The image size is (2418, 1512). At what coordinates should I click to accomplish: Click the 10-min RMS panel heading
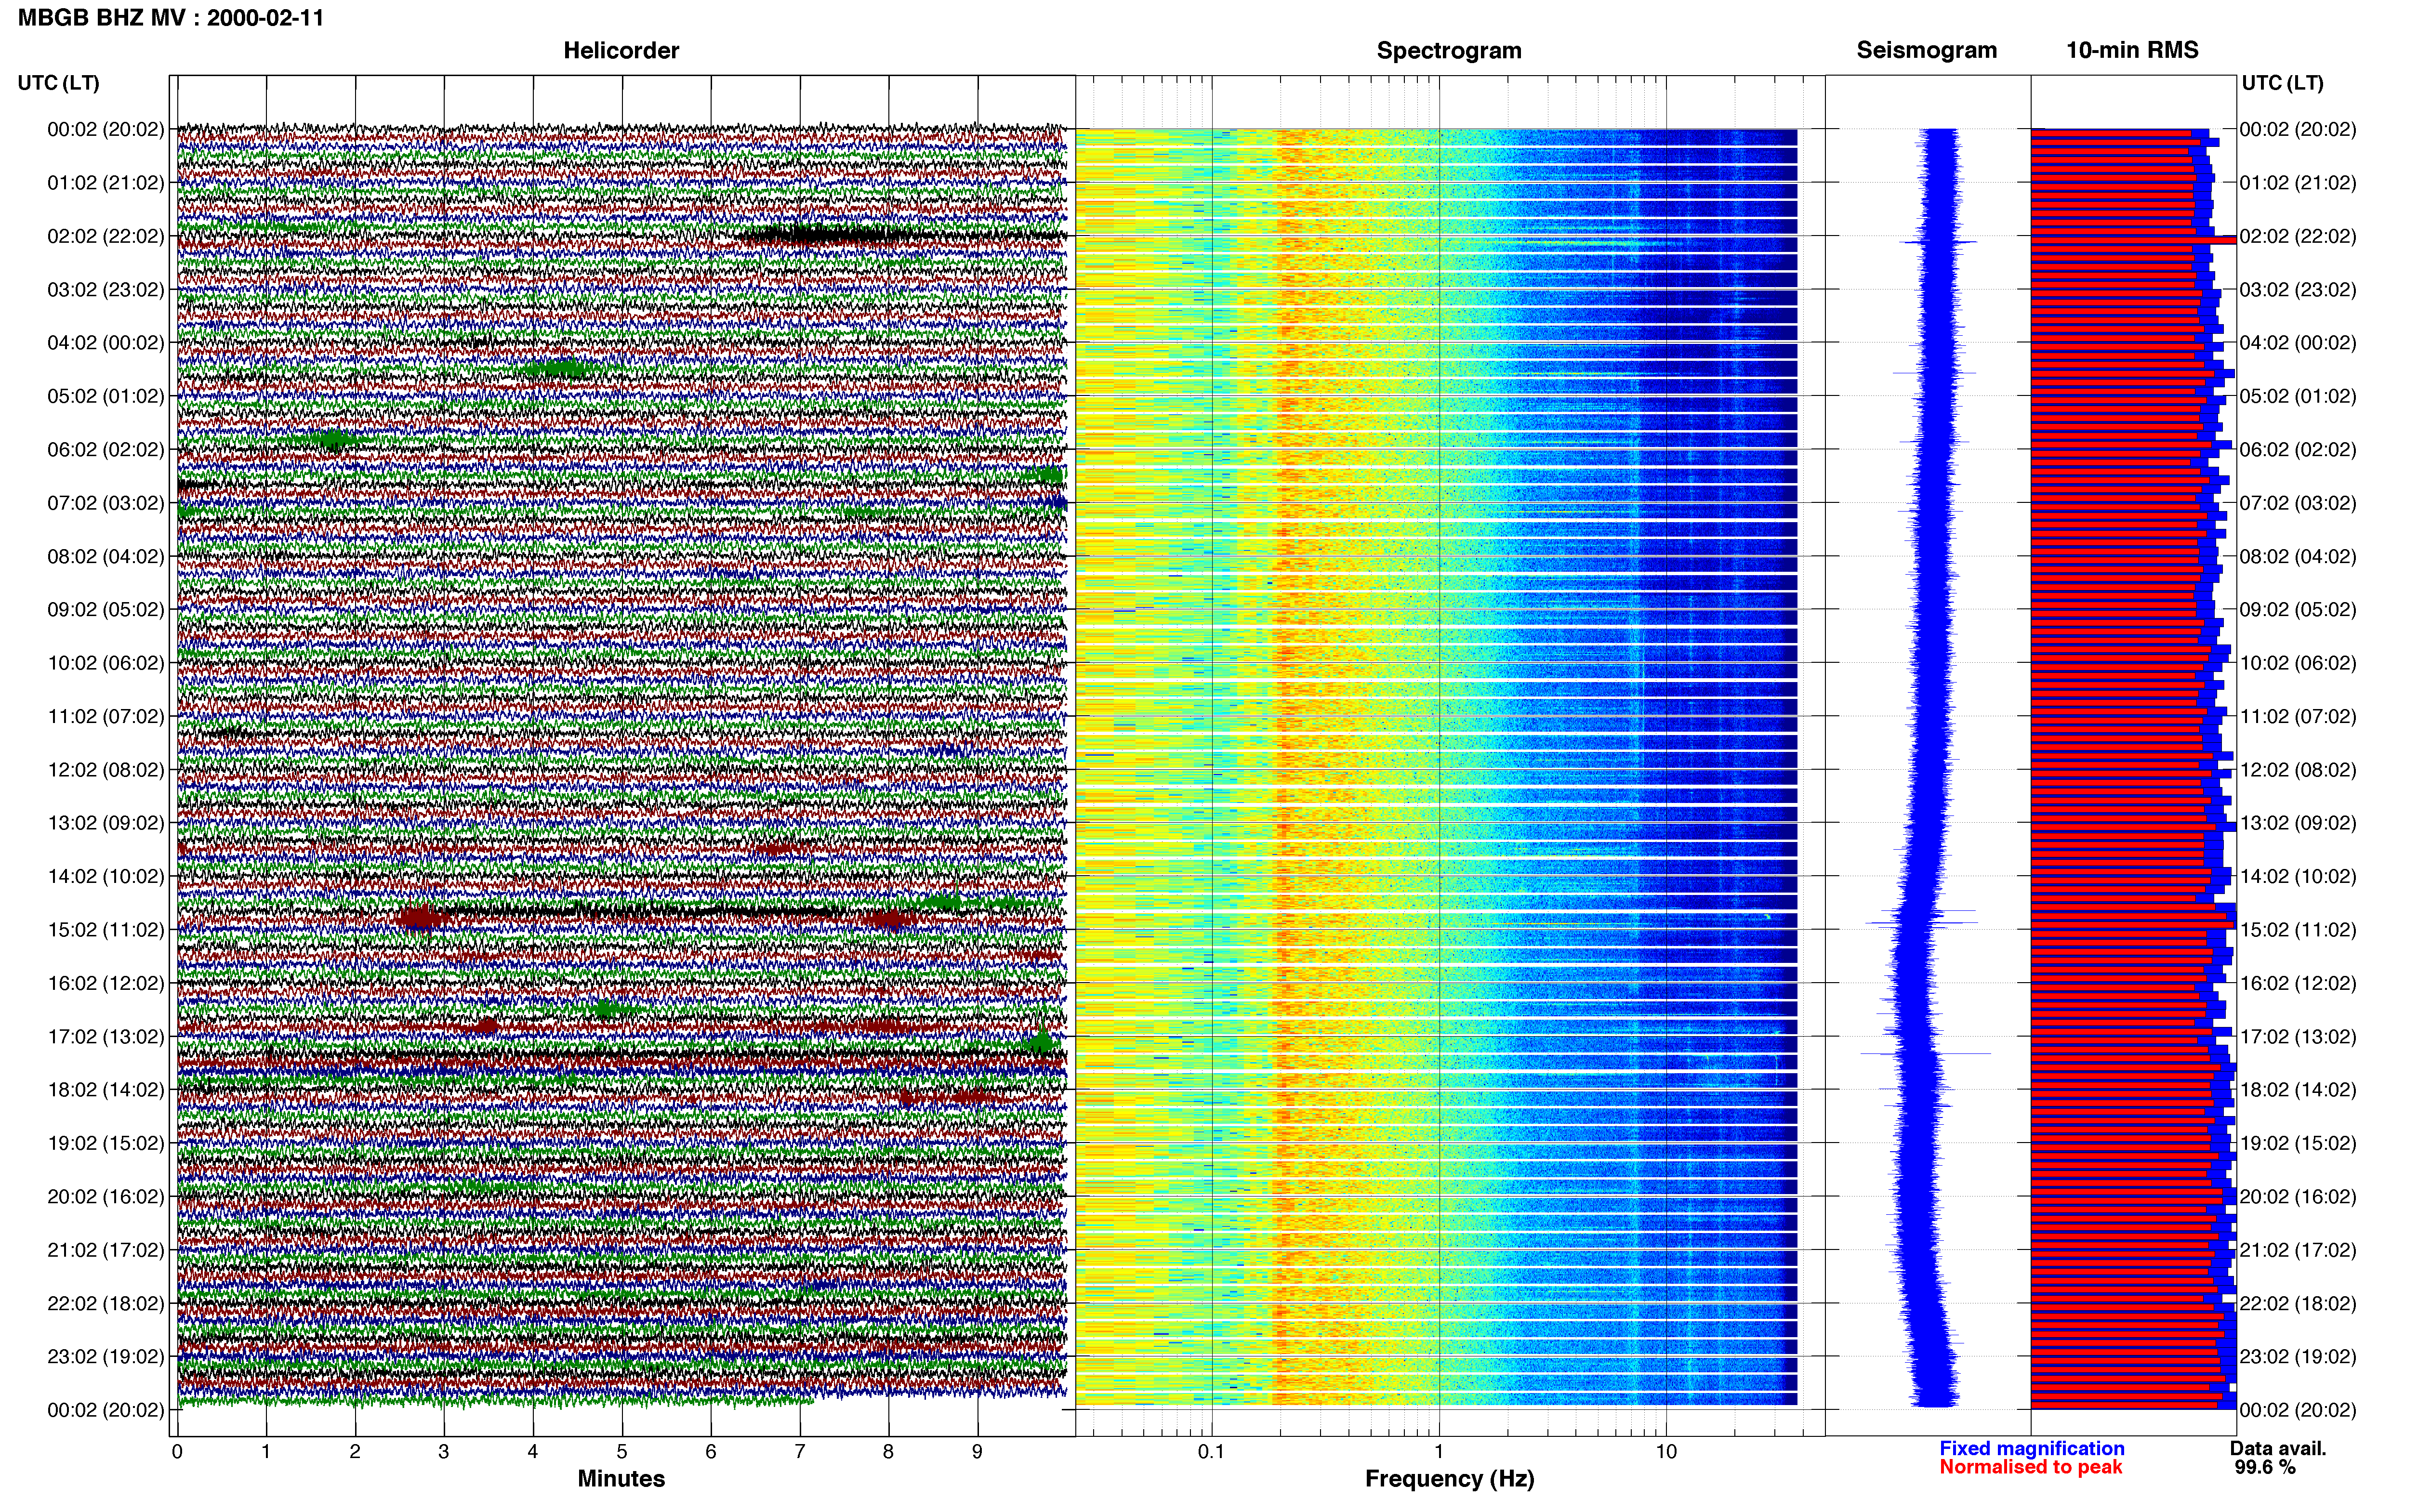pos(2132,50)
